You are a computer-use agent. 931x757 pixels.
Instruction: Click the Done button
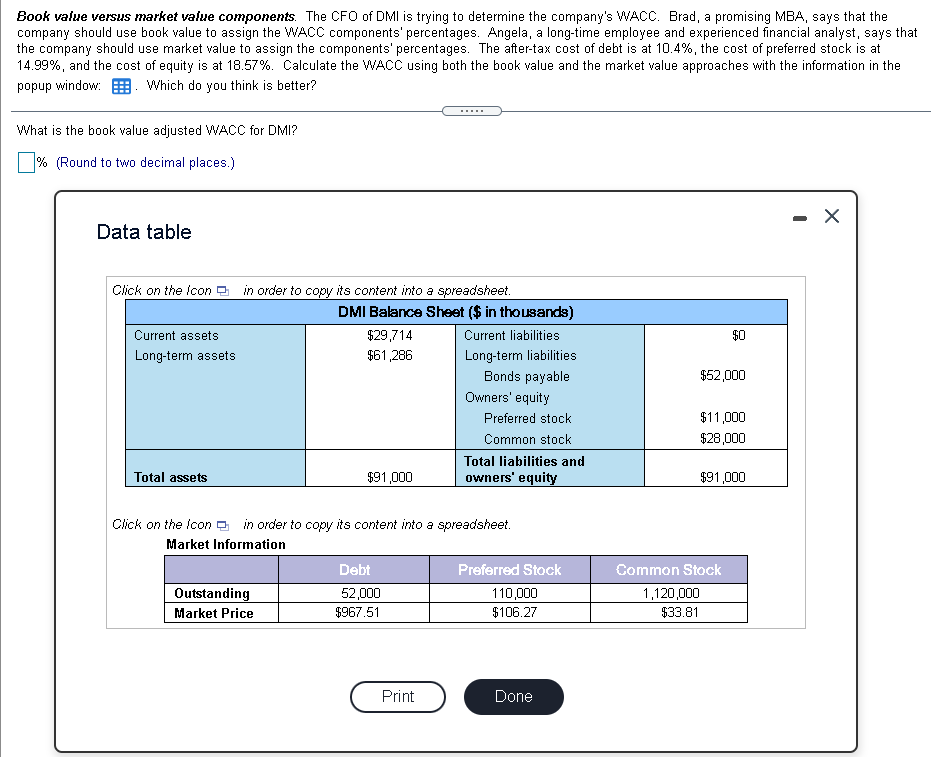pyautogui.click(x=513, y=697)
